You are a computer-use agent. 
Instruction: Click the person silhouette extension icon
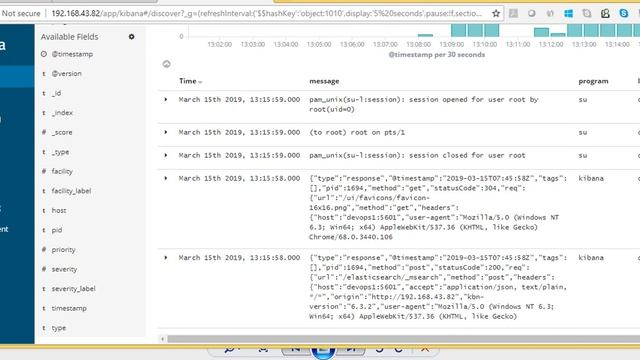tap(605, 13)
